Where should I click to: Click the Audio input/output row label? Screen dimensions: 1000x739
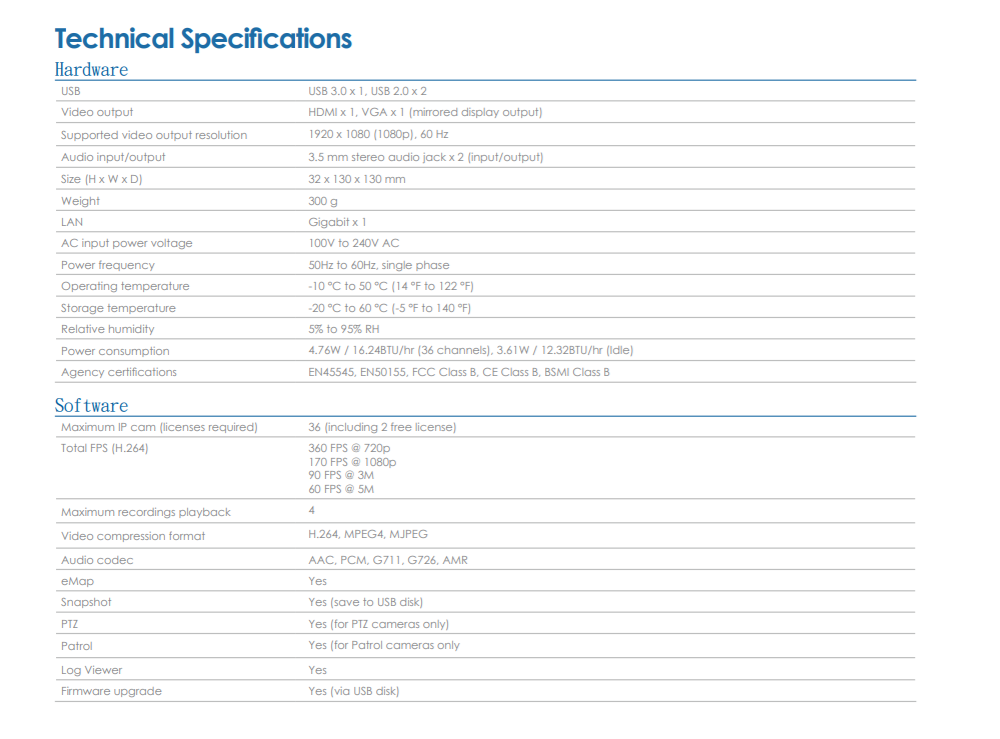click(113, 157)
